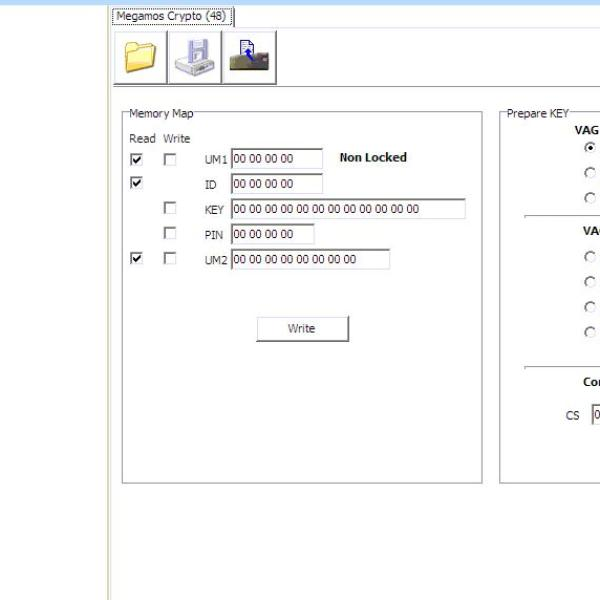This screenshot has height=600, width=600.
Task: Click the CS input field
Action: coord(595,414)
